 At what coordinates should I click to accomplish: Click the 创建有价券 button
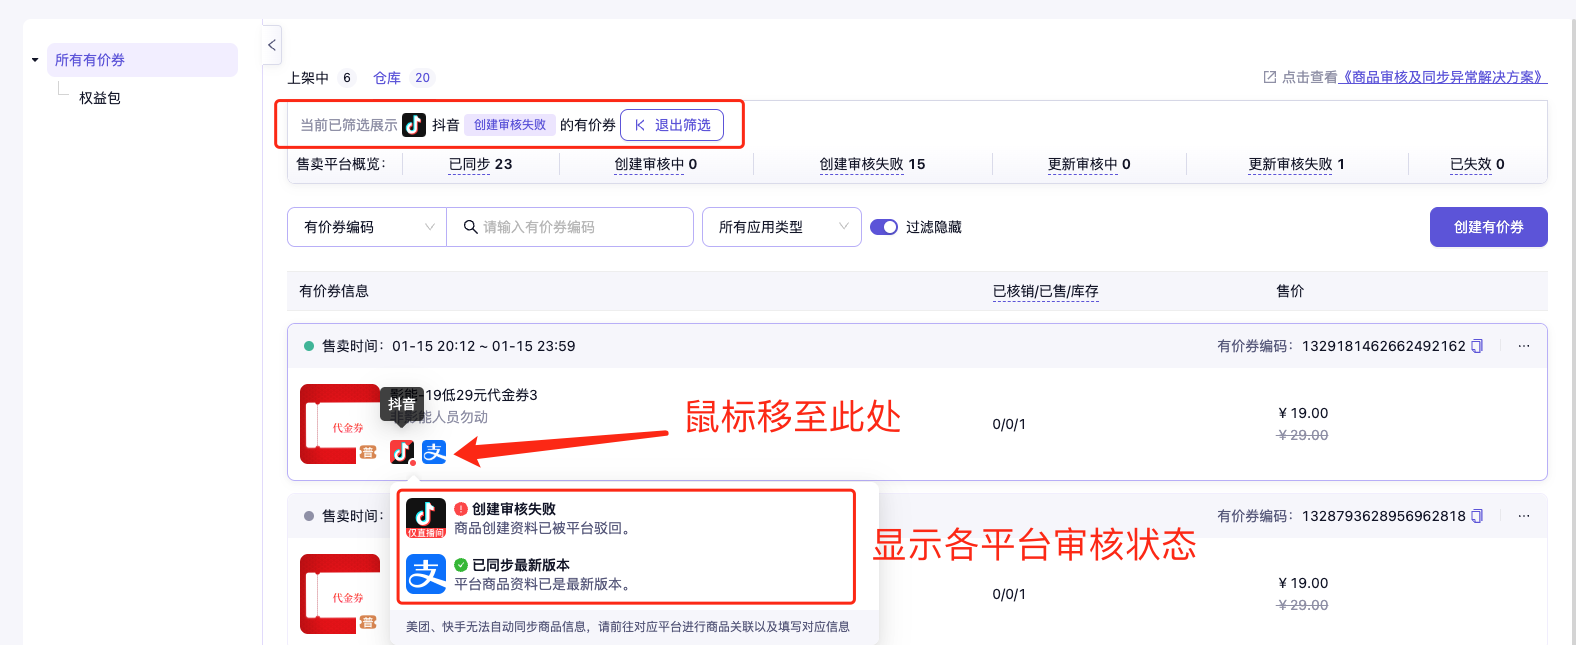[x=1488, y=227]
